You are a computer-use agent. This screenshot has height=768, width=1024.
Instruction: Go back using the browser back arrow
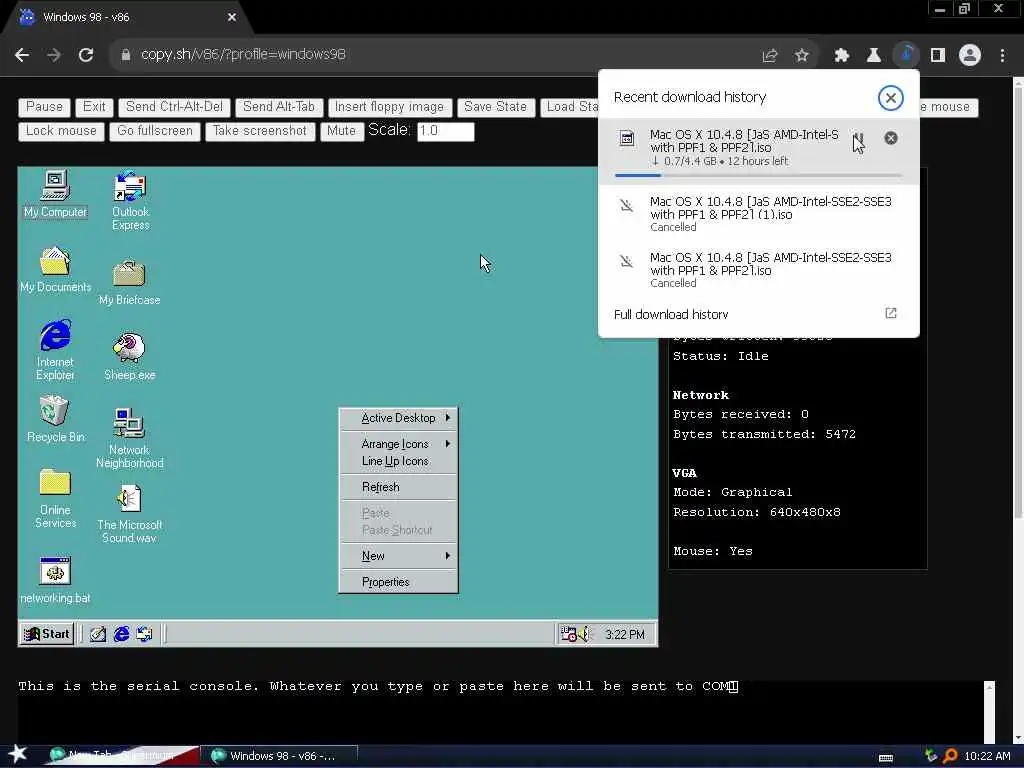(22, 55)
